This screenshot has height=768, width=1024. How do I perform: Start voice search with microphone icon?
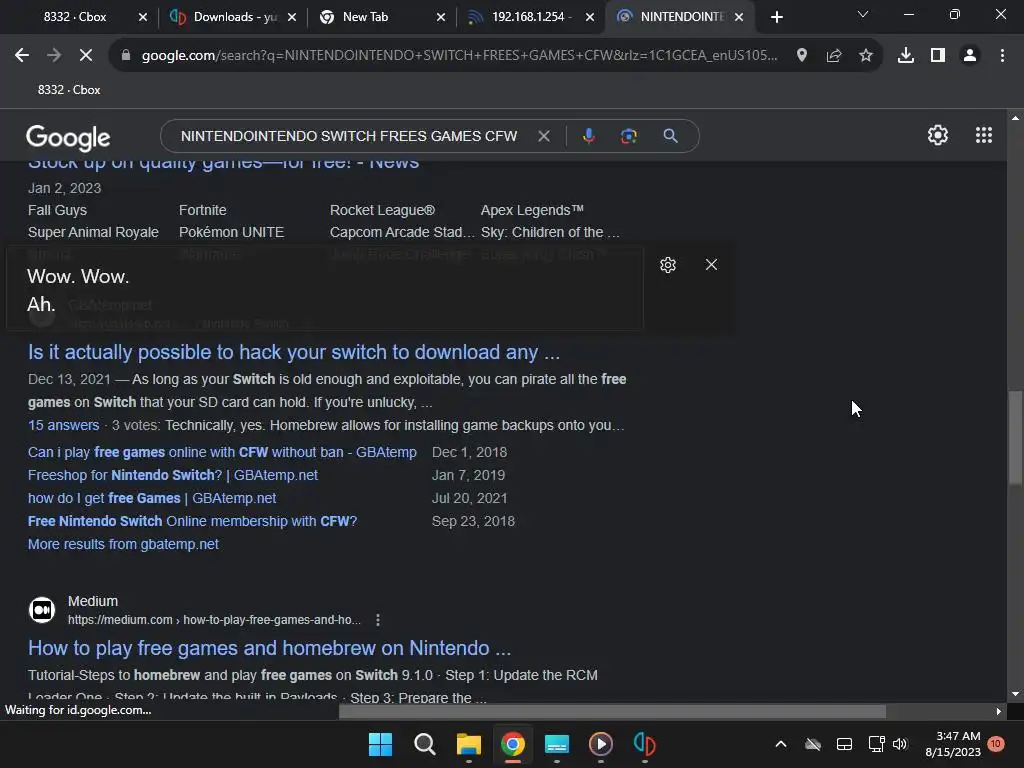pos(588,136)
